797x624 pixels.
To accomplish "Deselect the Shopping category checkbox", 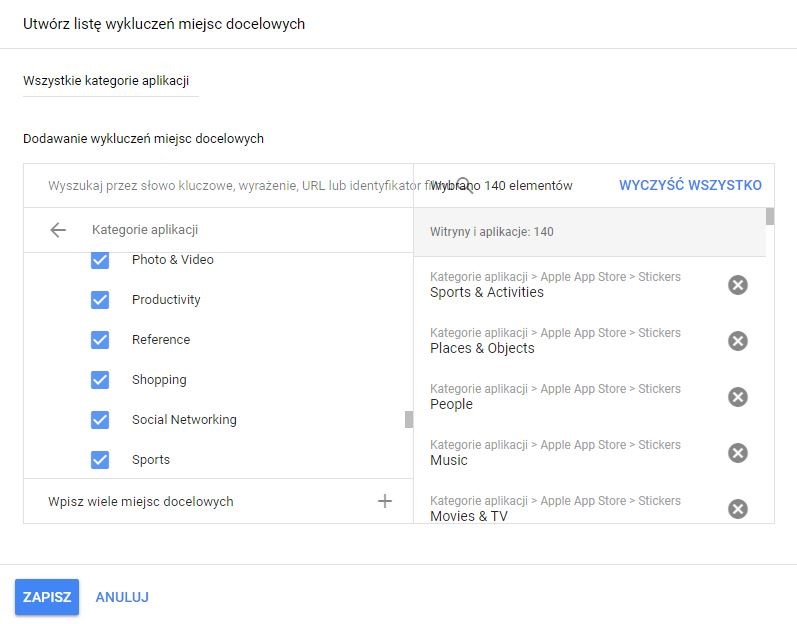I will coord(100,380).
